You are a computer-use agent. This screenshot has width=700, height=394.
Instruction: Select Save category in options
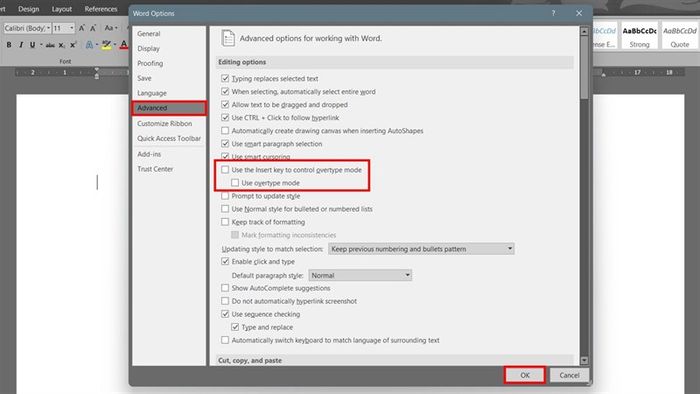point(144,78)
